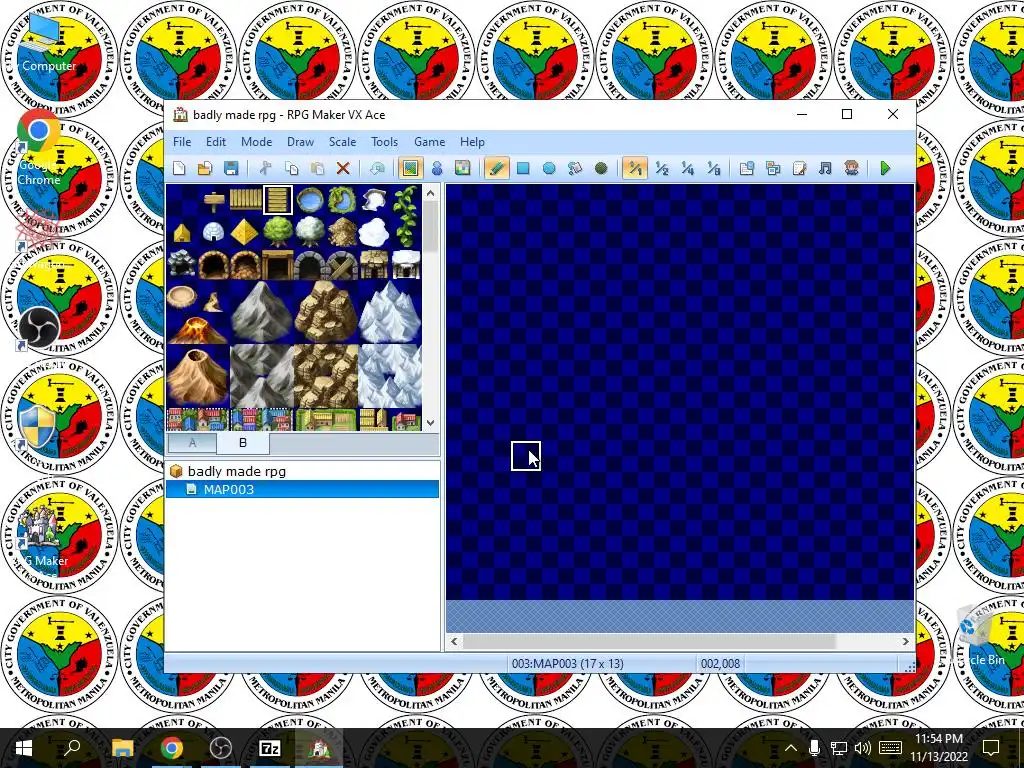The image size is (1024, 768).
Task: Click the map canvas cursor square
Action: tap(526, 456)
